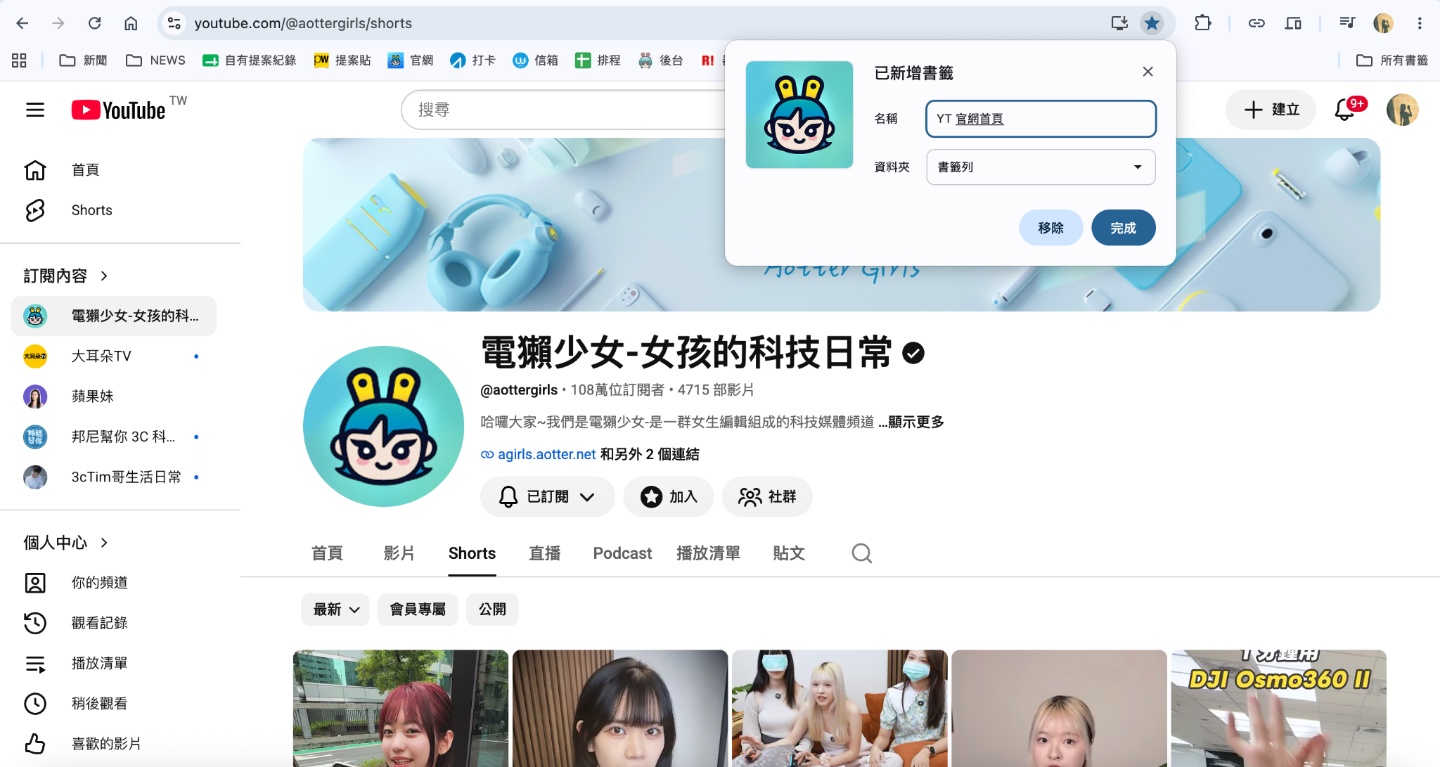This screenshot has width=1440, height=767.
Task: Open 播放清單 in the sidebar
Action: click(114, 663)
